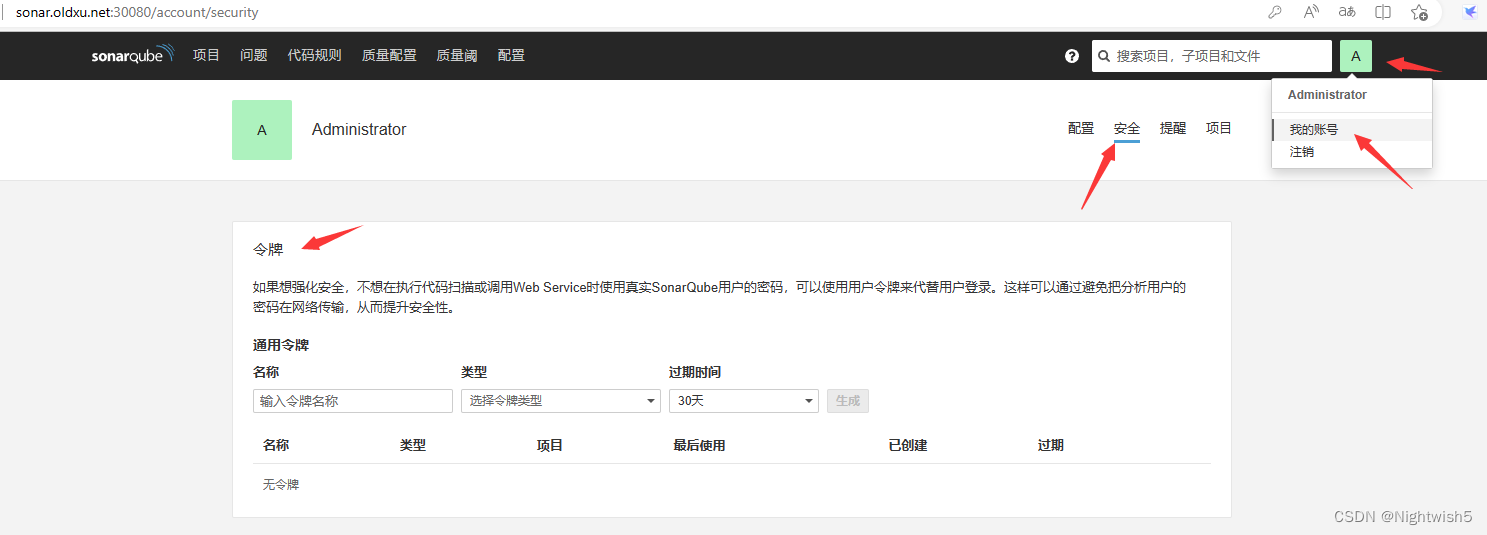Click the browser password key icon
The height and width of the screenshot is (535, 1487).
coord(1275,12)
